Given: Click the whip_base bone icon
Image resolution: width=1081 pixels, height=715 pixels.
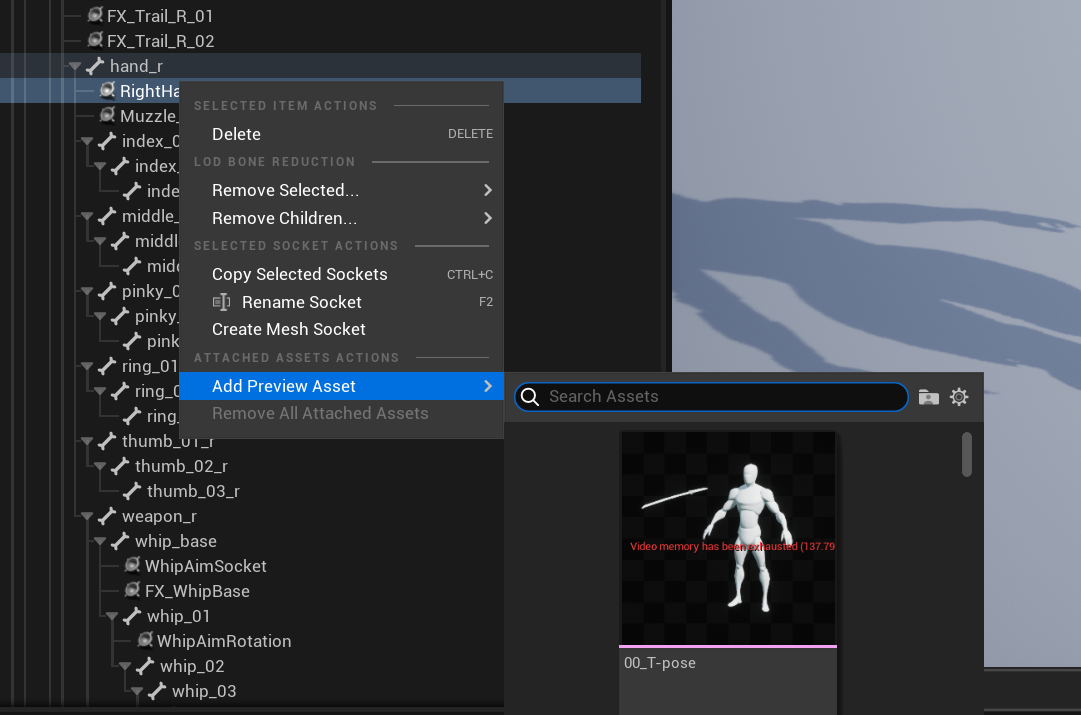Looking at the screenshot, I should pos(120,541).
